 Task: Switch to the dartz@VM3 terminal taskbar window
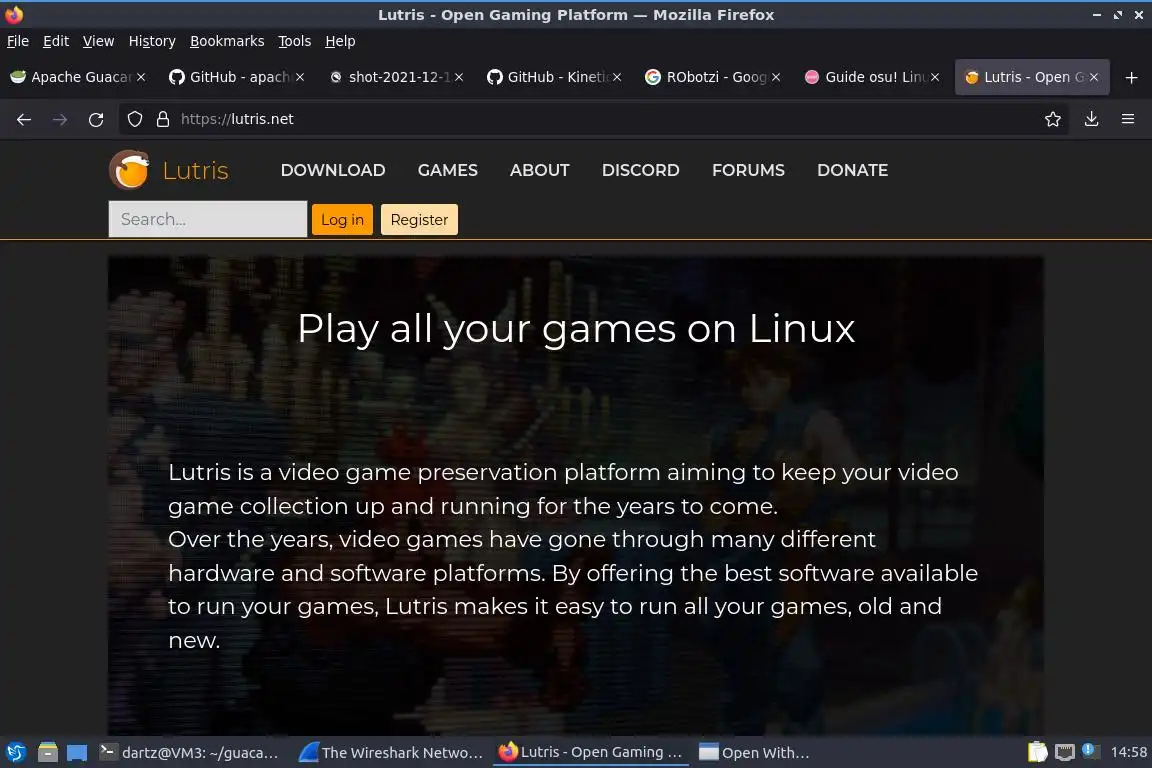[190, 753]
